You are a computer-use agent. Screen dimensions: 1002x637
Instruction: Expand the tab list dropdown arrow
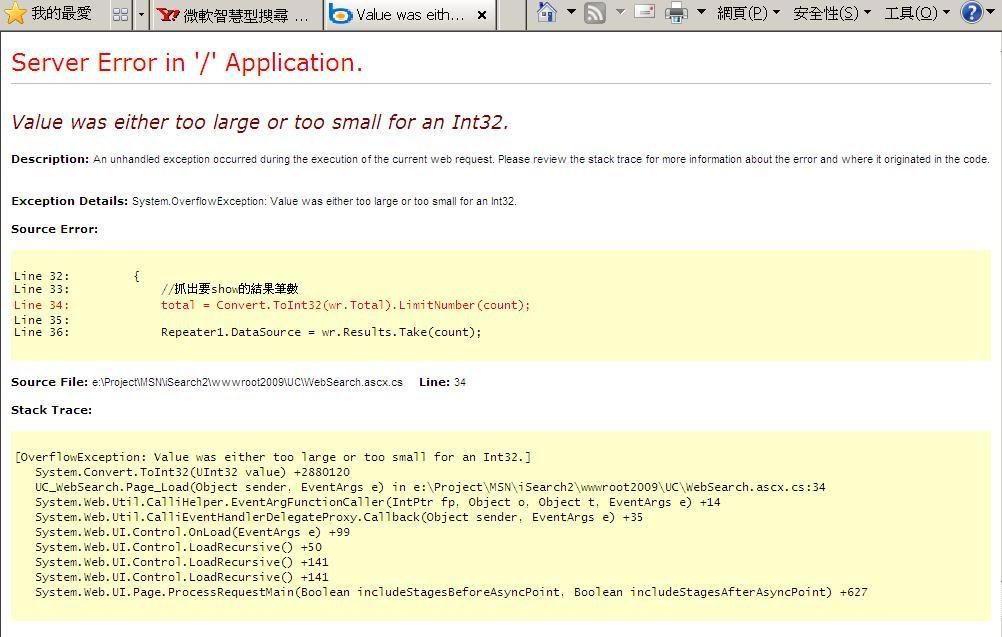tap(141, 15)
